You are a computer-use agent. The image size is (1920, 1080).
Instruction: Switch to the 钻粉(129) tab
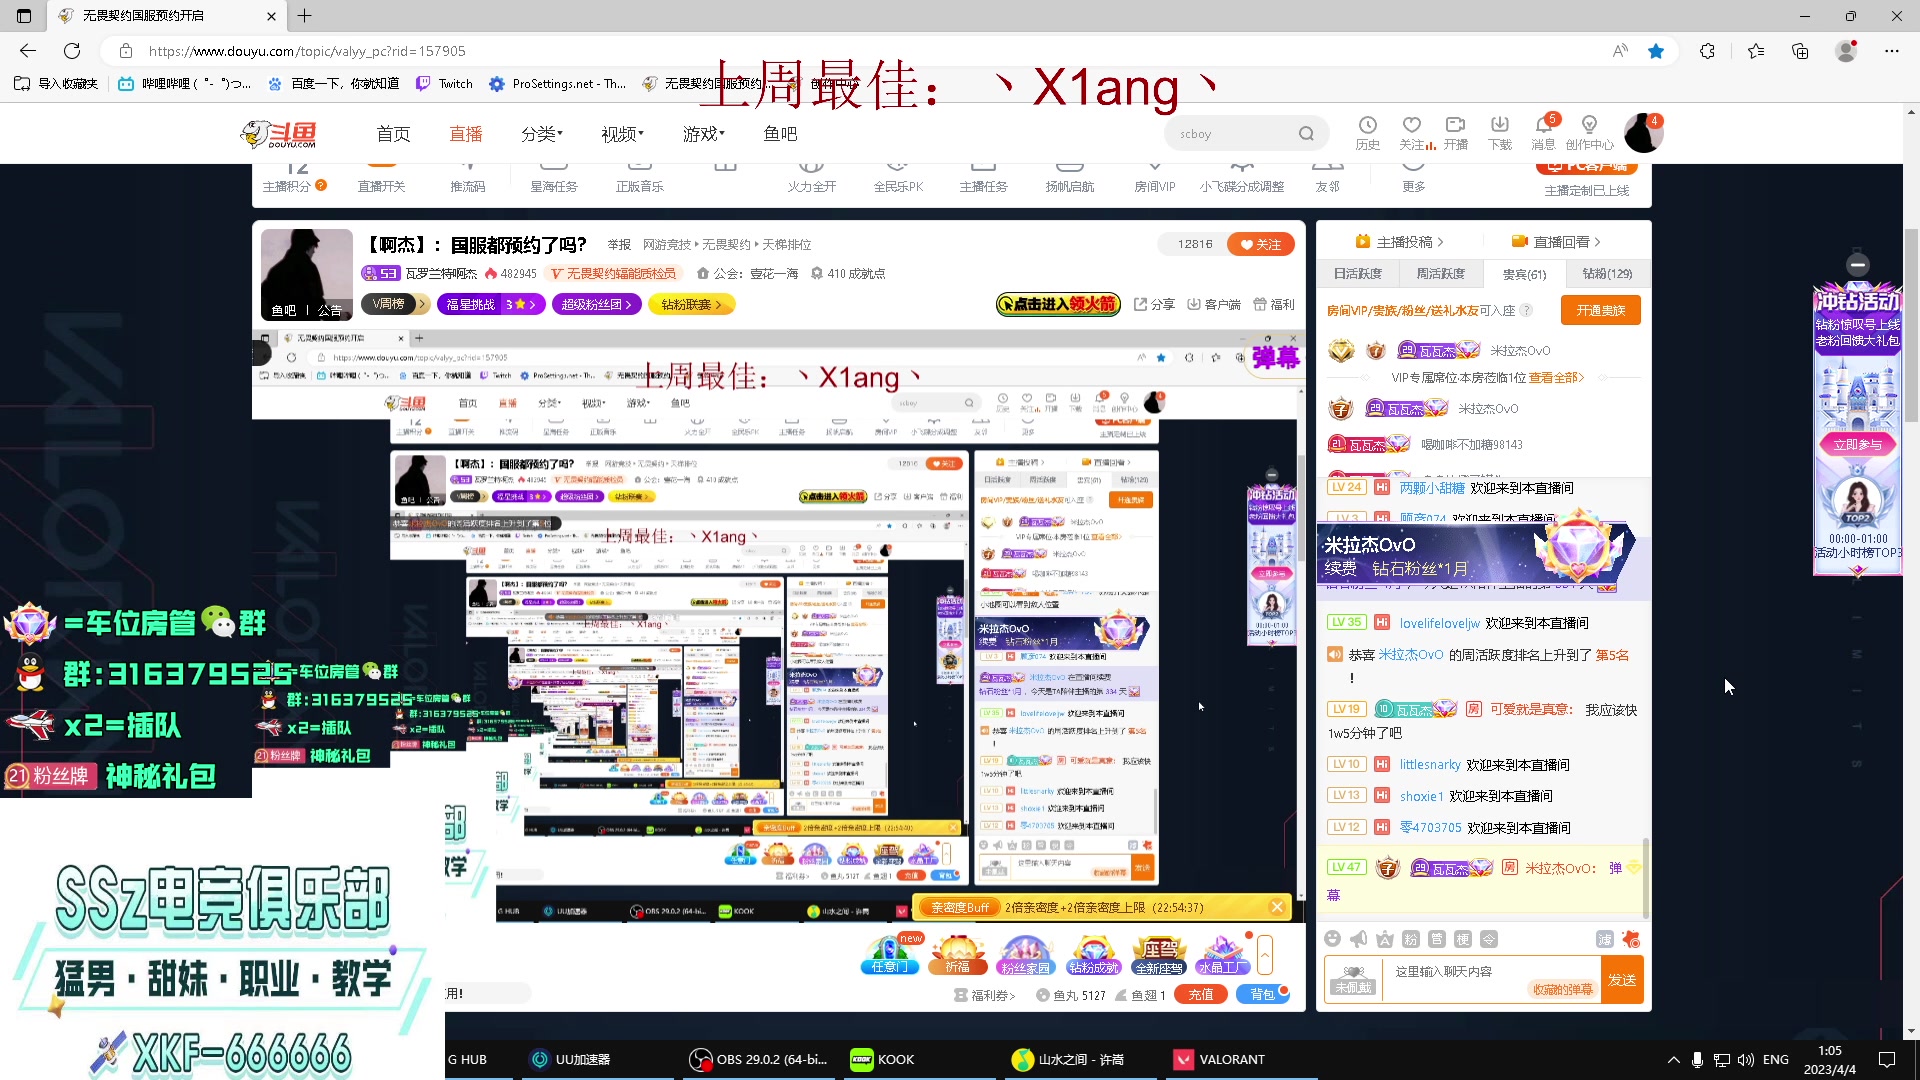point(1606,273)
